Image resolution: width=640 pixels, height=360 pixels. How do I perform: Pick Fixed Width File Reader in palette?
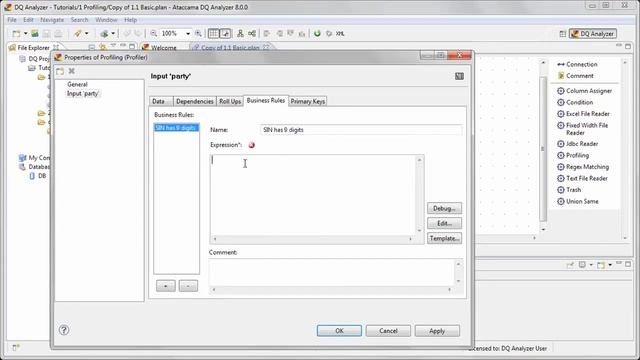pyautogui.click(x=583, y=129)
